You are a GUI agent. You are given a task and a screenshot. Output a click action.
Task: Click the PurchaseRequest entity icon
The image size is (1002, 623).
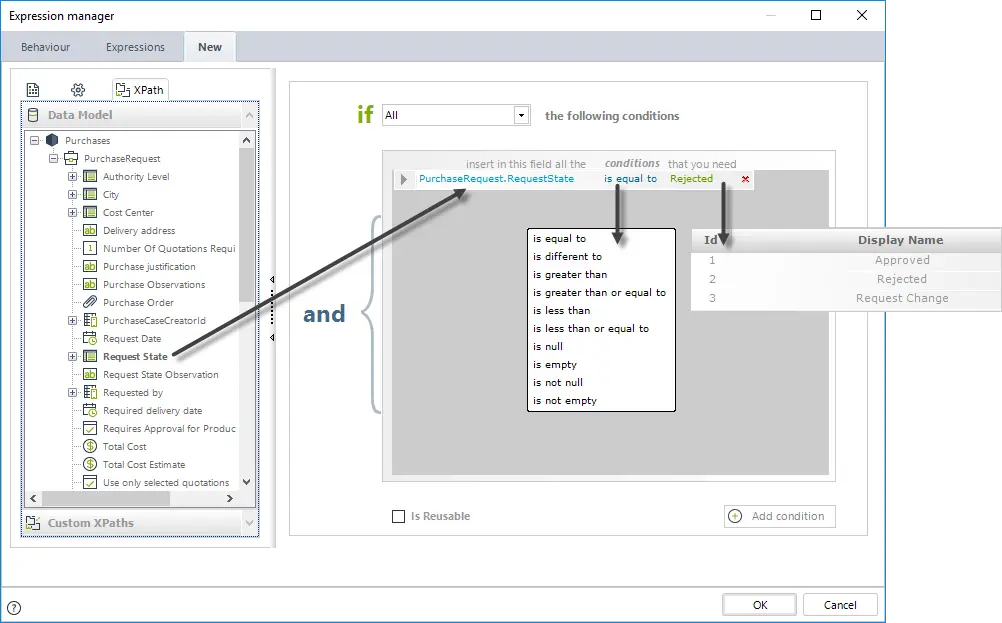pos(72,158)
